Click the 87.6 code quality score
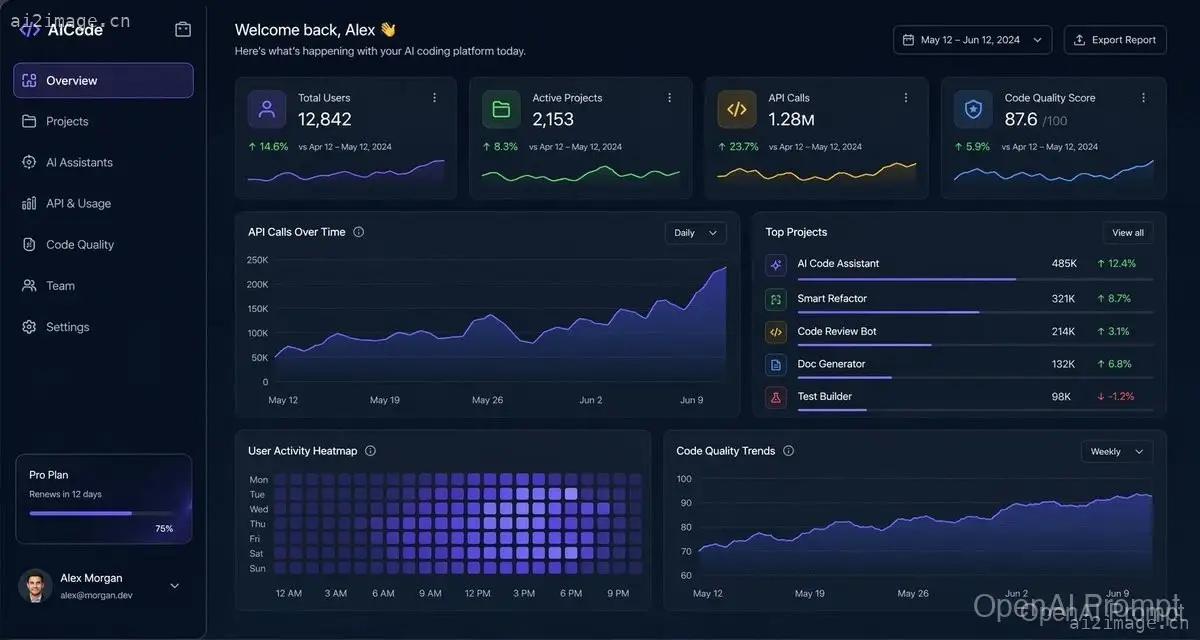1200x640 pixels. pyautogui.click(x=1021, y=119)
